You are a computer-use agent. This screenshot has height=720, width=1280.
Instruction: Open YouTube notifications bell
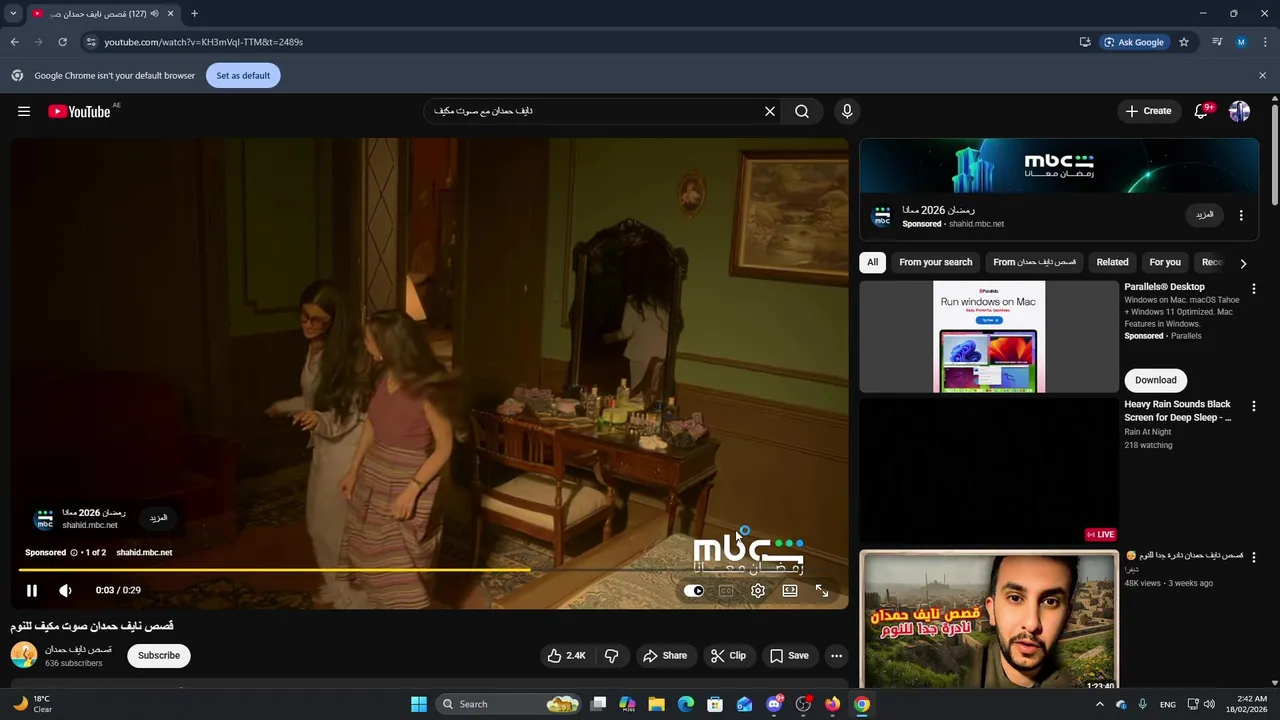pyautogui.click(x=1201, y=111)
